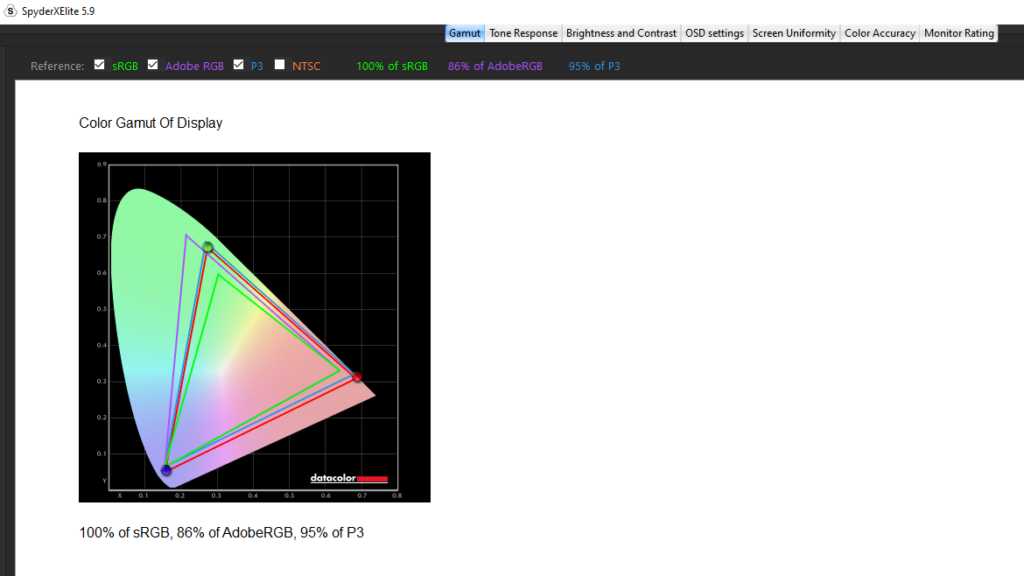The width and height of the screenshot is (1024, 576).
Task: Click the "Color Gamut Of Display" heading
Action: 151,123
